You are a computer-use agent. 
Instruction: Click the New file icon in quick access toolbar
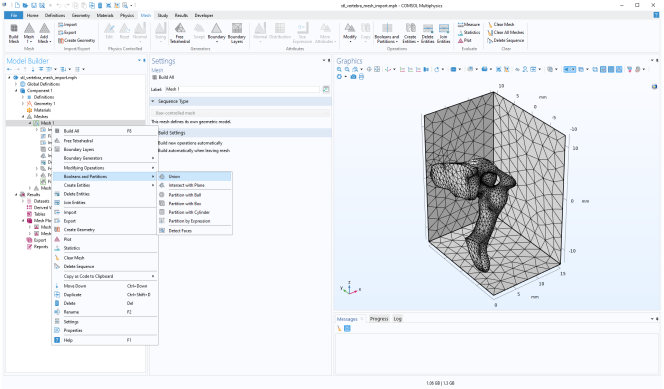(17, 6)
